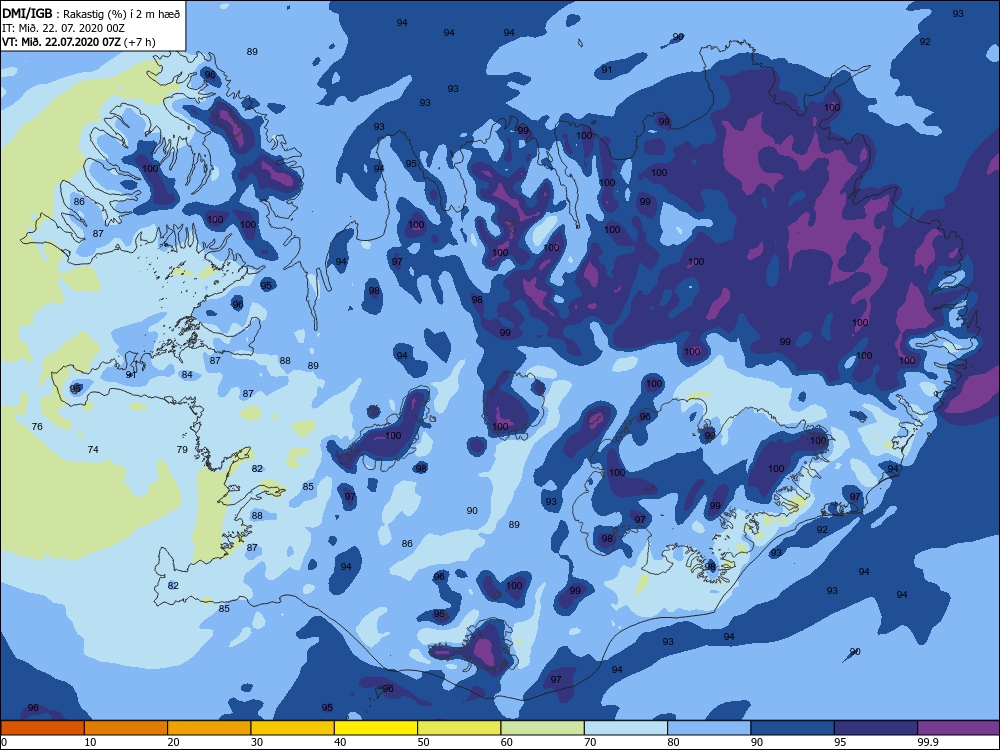Click the humidity value '79' on the map
This screenshot has width=1000, height=750.
coord(182,450)
